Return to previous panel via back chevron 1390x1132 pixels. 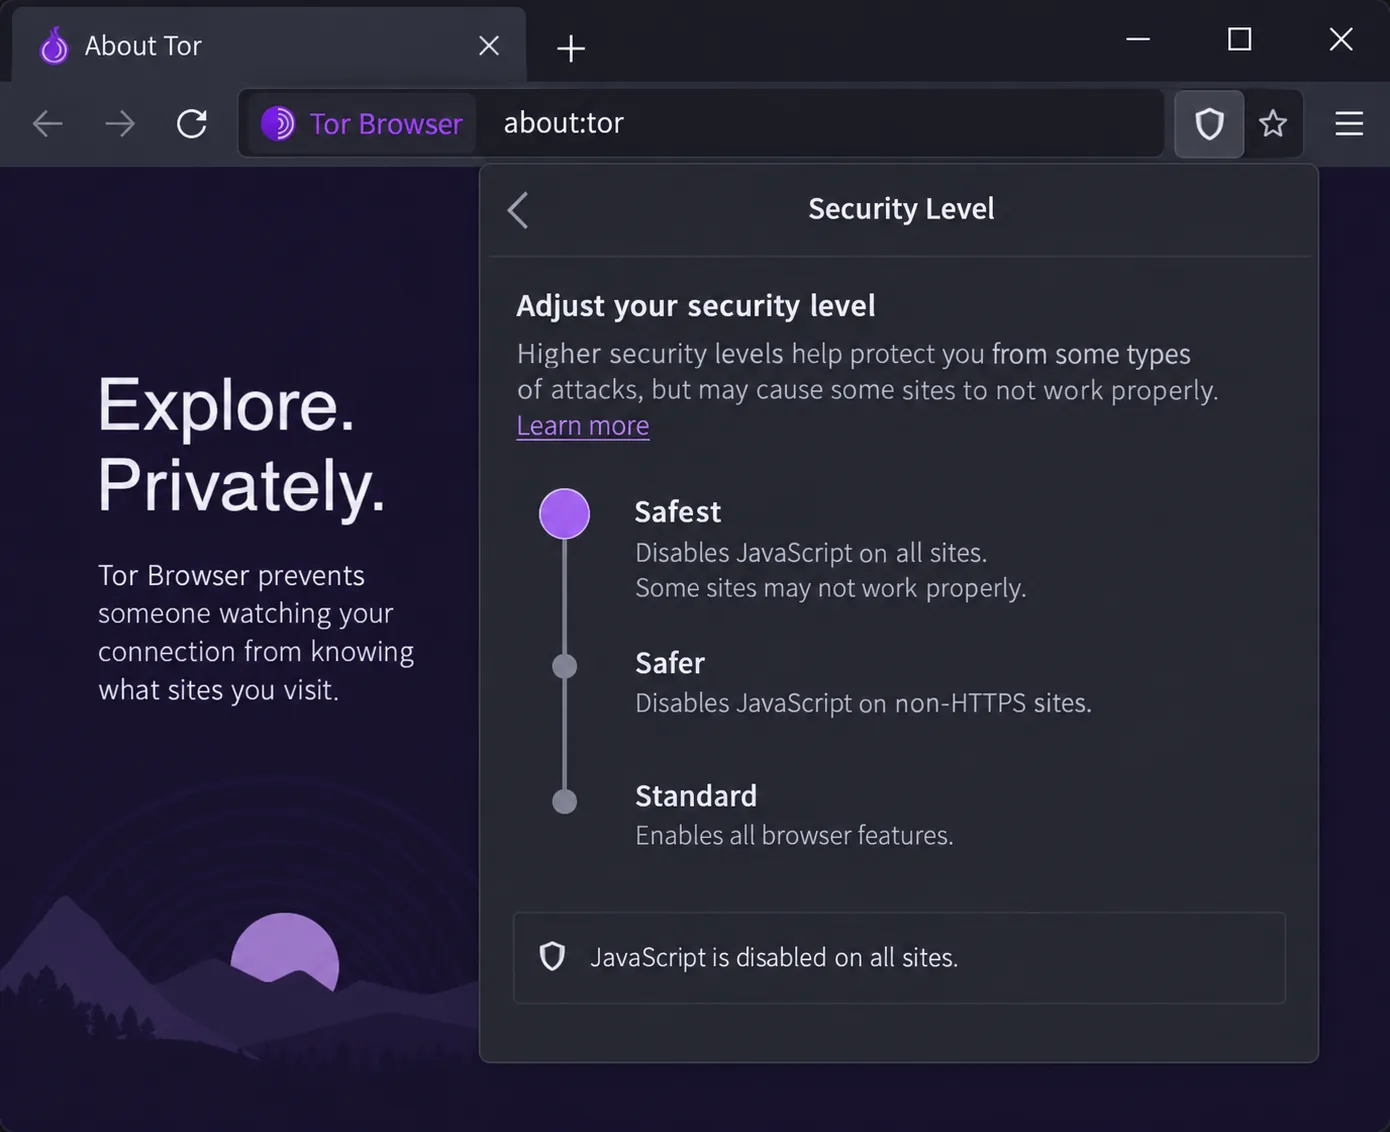(518, 210)
